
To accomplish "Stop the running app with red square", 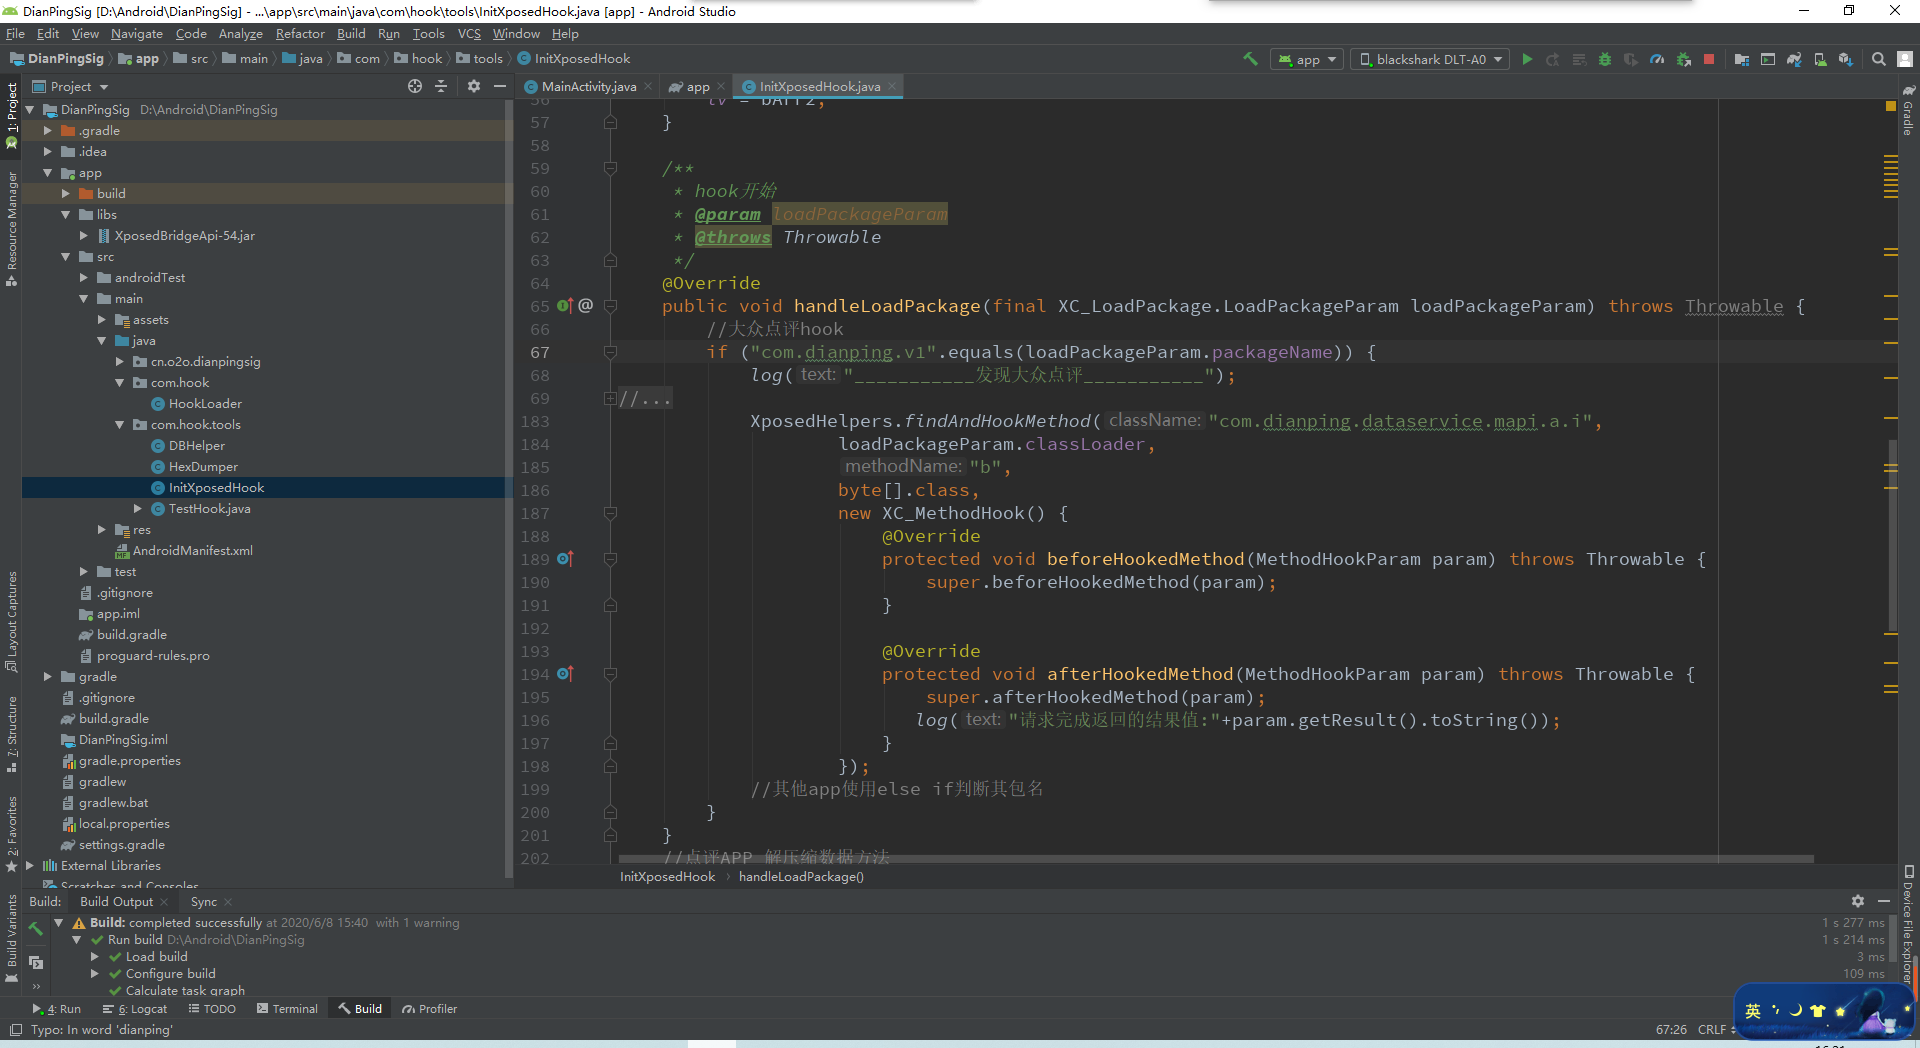I will pyautogui.click(x=1709, y=59).
